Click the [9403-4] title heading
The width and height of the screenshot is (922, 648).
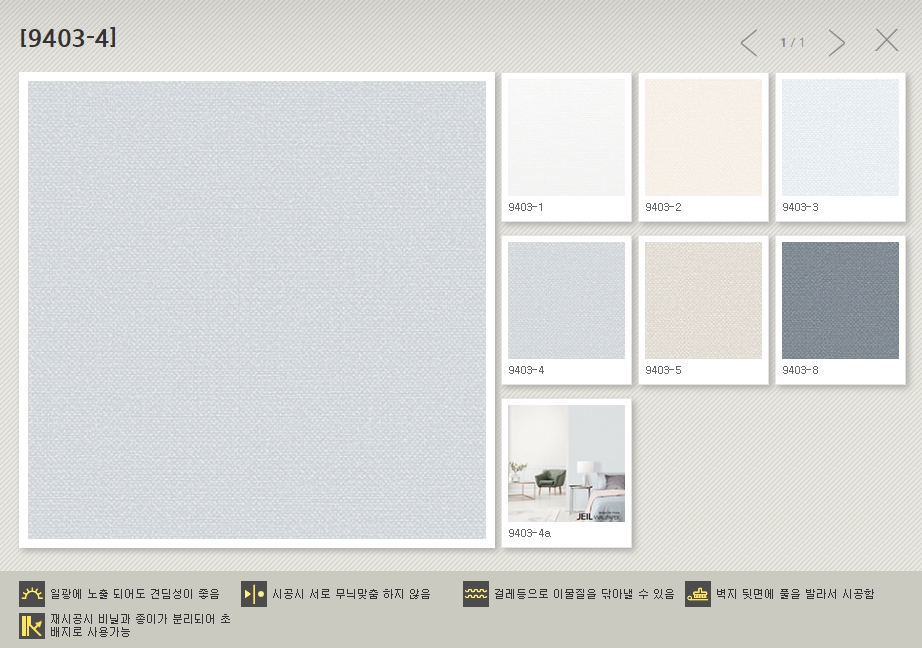(68, 38)
